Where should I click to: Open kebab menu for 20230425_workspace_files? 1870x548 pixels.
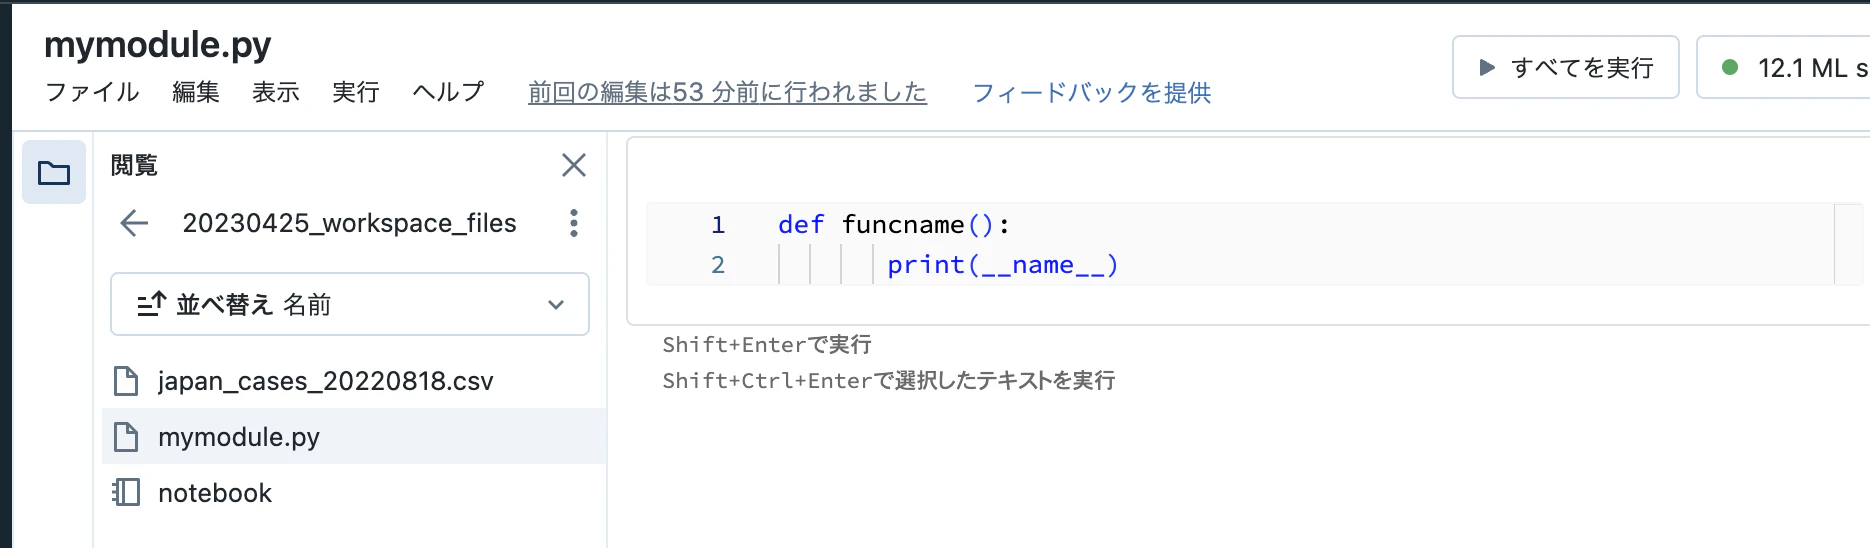click(x=574, y=223)
